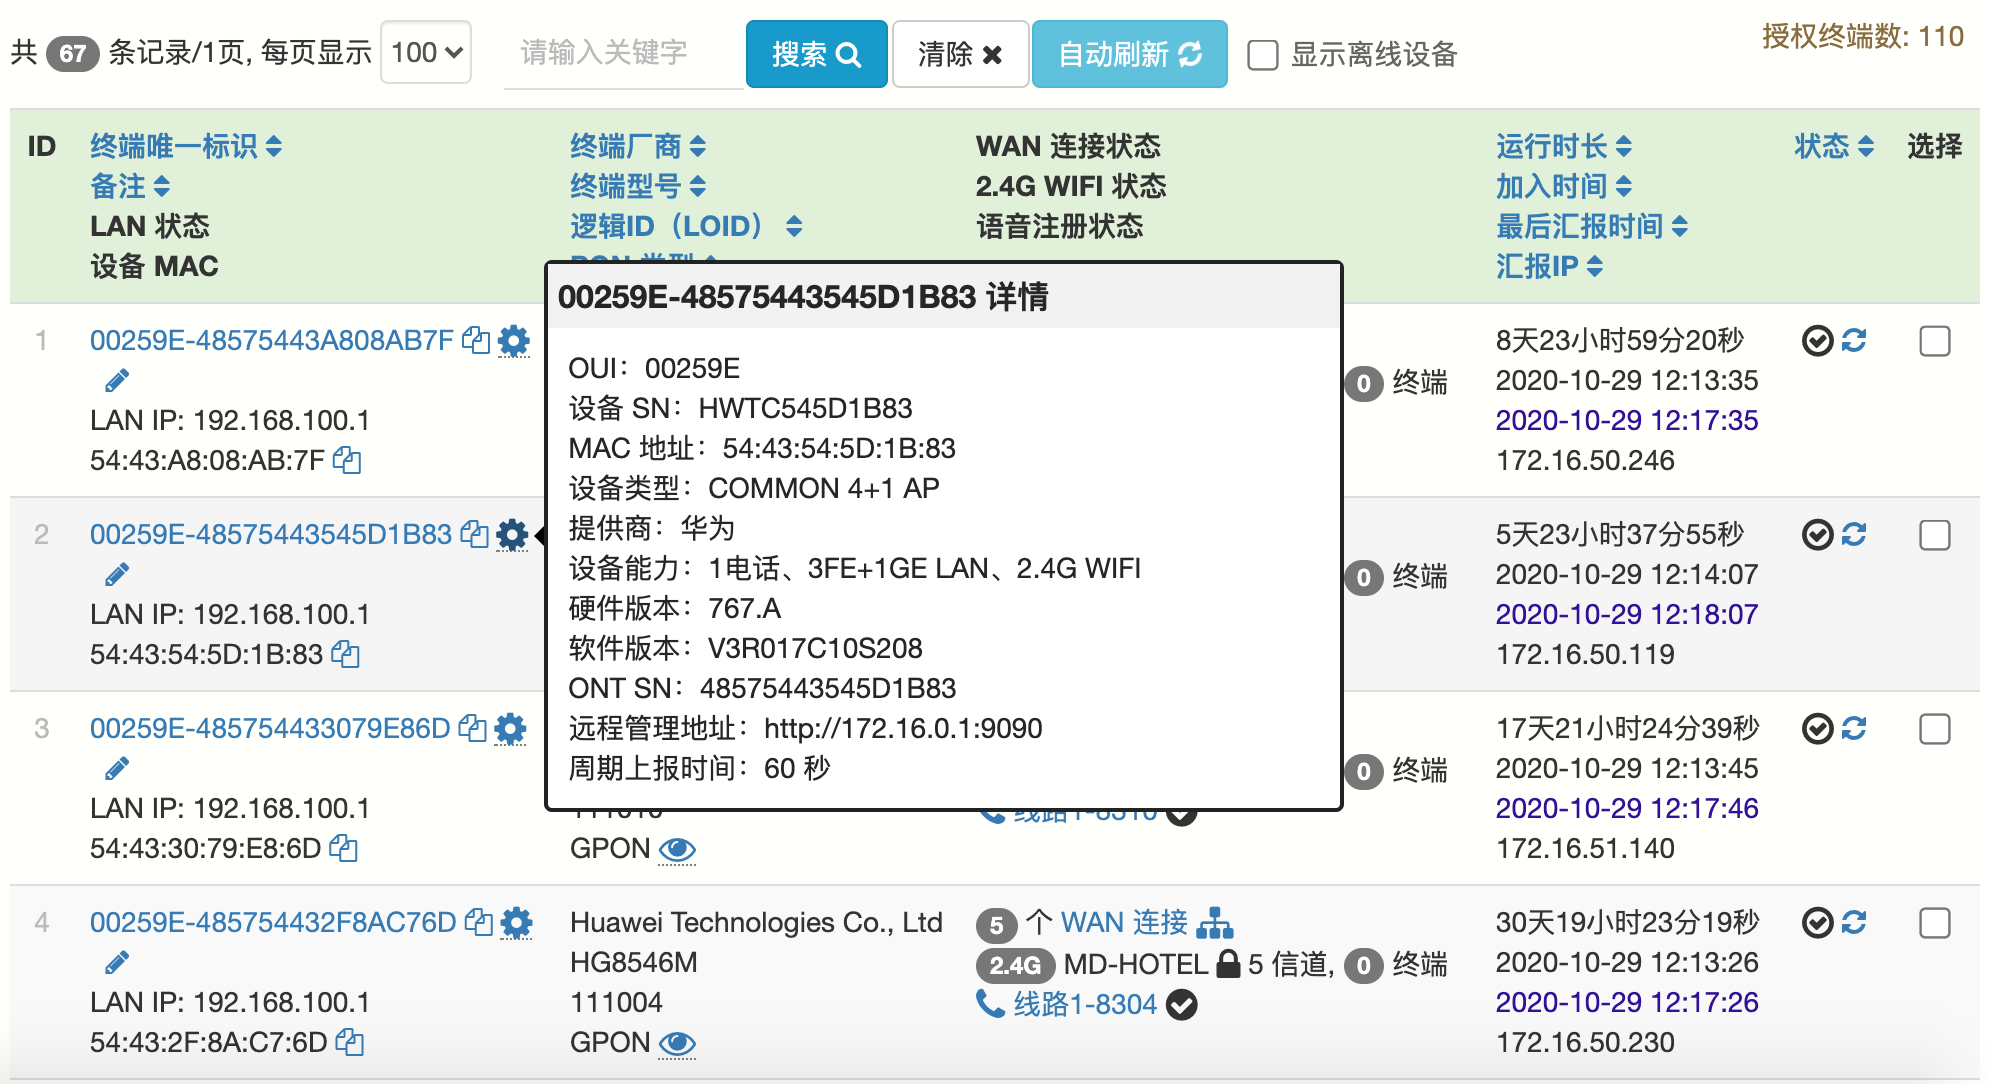Tick selection checkbox for row 4
Viewport: 1990px width, 1084px height.
(x=1934, y=923)
